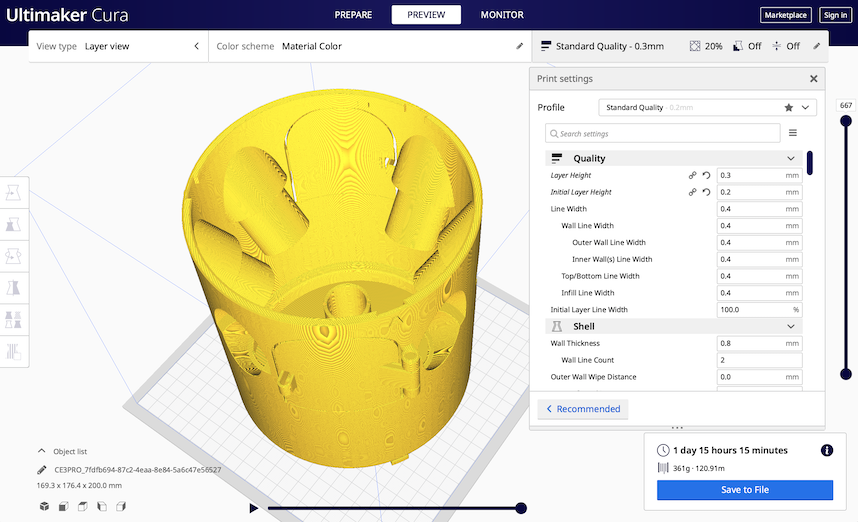This screenshot has height=522, width=858.
Task: Click link icon next to Initial Layer Height
Action: [692, 192]
